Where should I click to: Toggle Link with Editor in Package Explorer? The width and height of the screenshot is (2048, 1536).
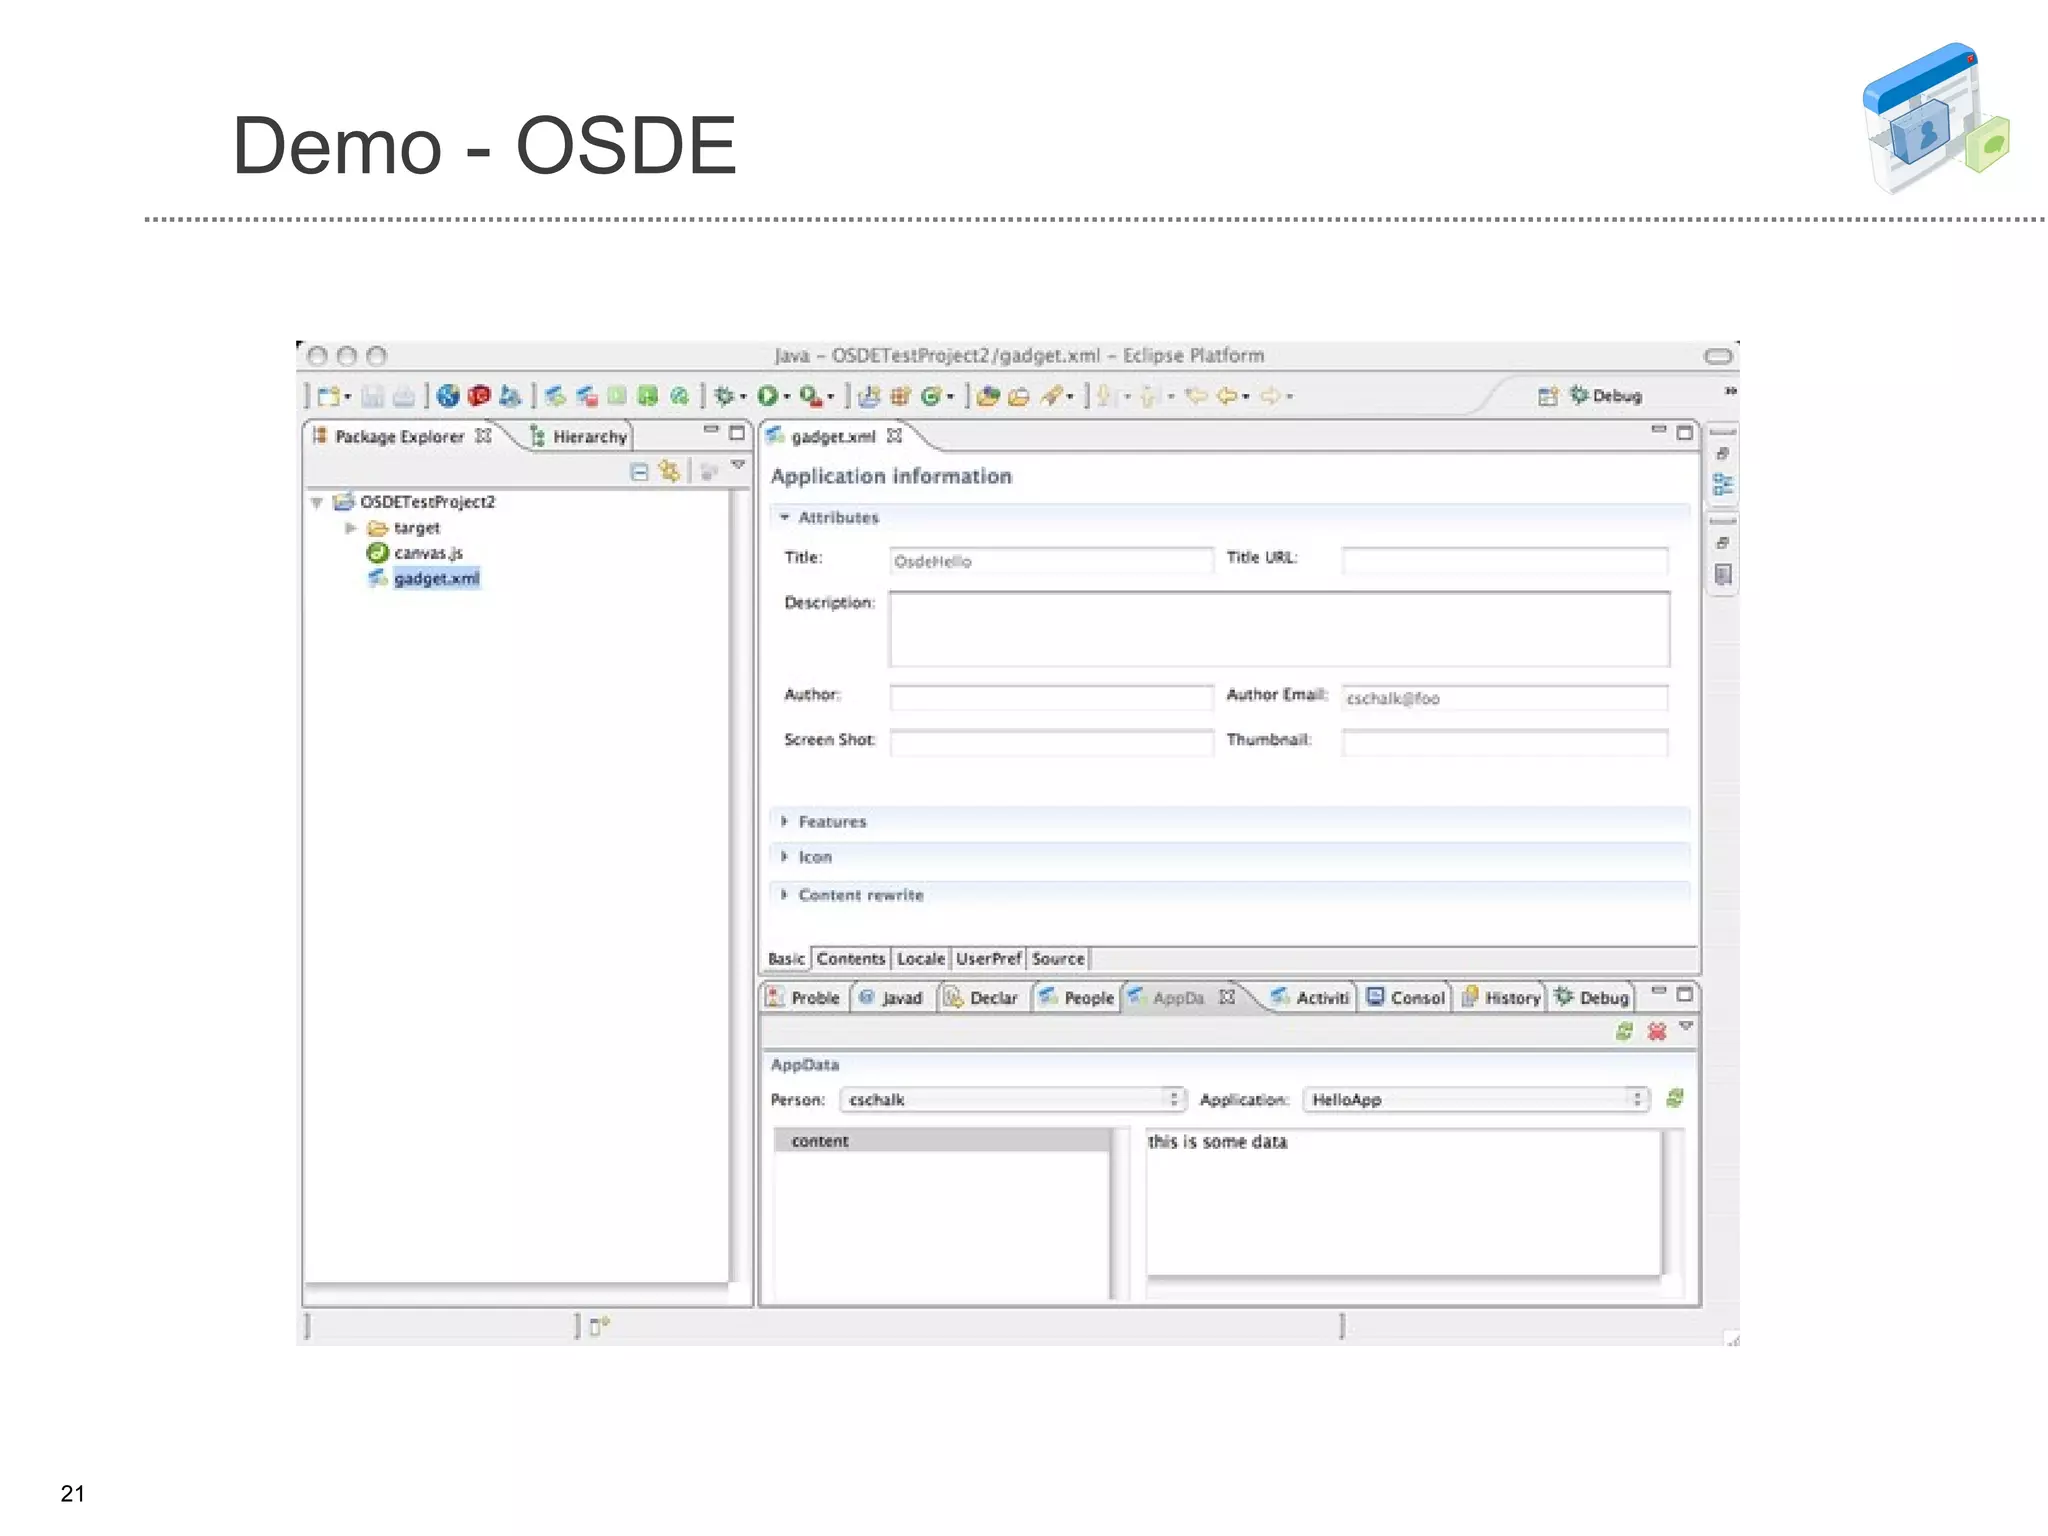coord(669,472)
